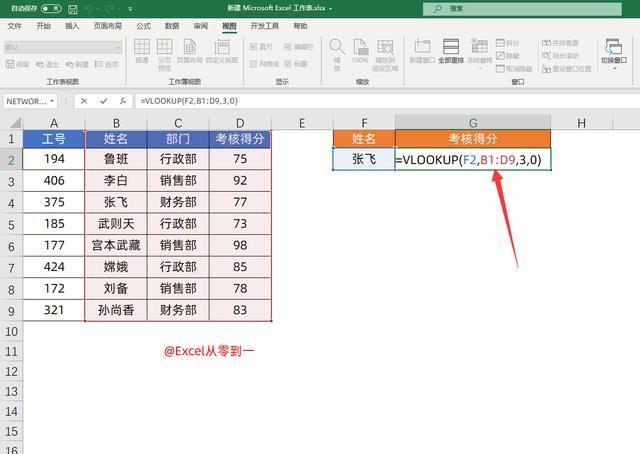Click 重设窗口位置 reset window position
This screenshot has height=454, width=640.
tap(567, 69)
